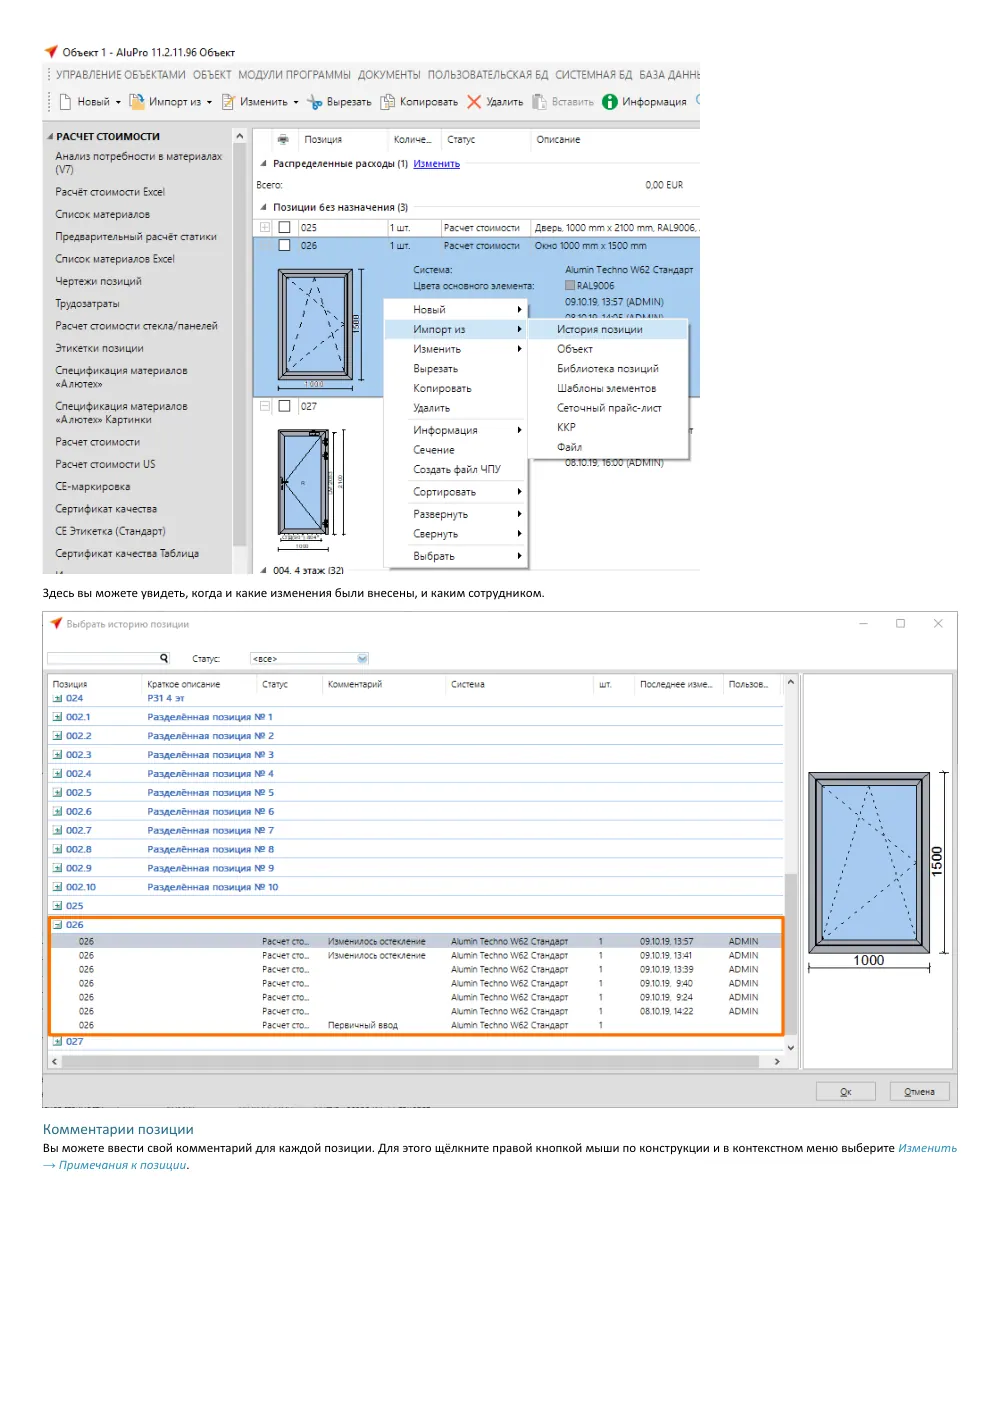This screenshot has height=1415, width=1000.
Task: Expand position 027 in history list
Action: [x=57, y=1042]
